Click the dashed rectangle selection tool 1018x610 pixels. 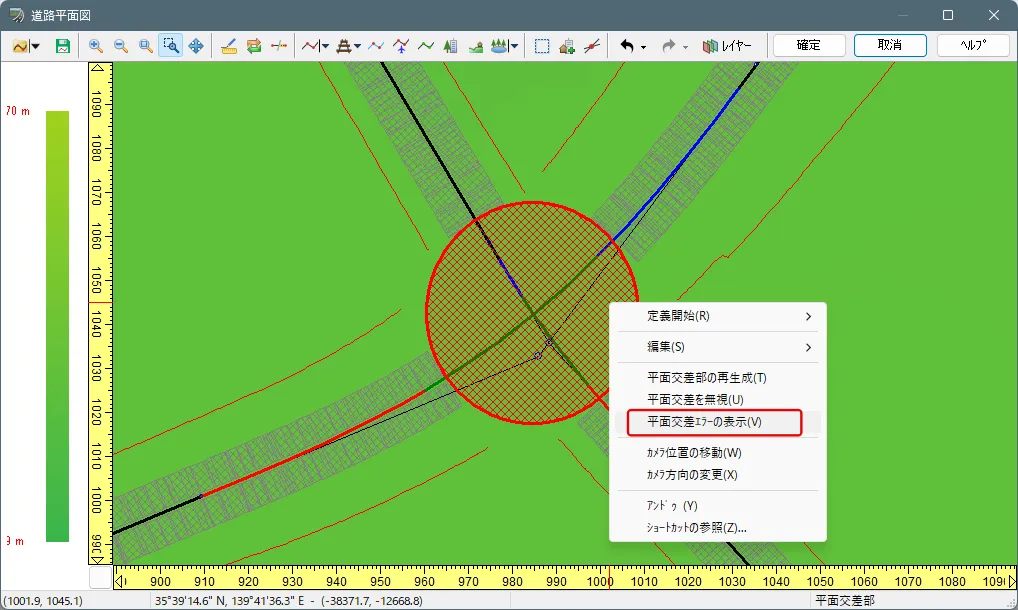542,46
